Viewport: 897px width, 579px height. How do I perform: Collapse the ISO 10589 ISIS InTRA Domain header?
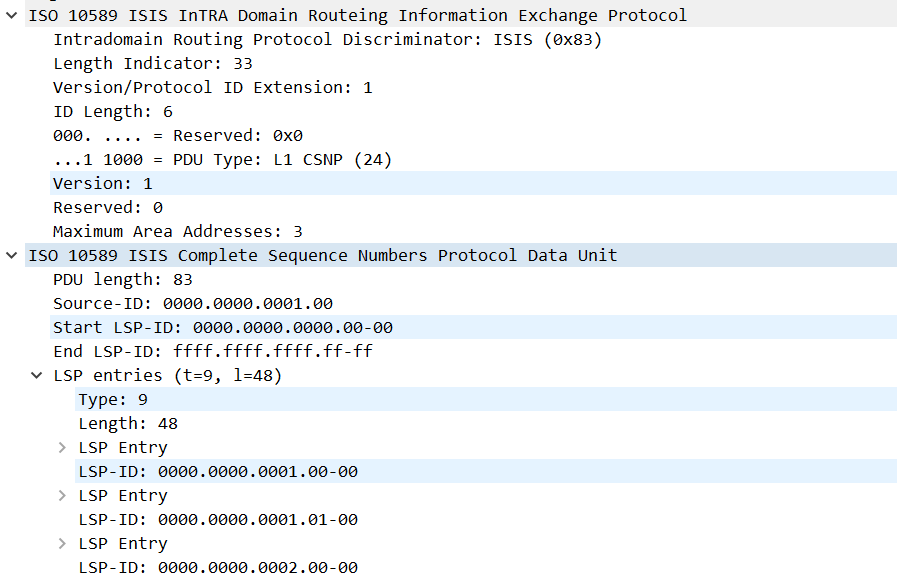[11, 15]
